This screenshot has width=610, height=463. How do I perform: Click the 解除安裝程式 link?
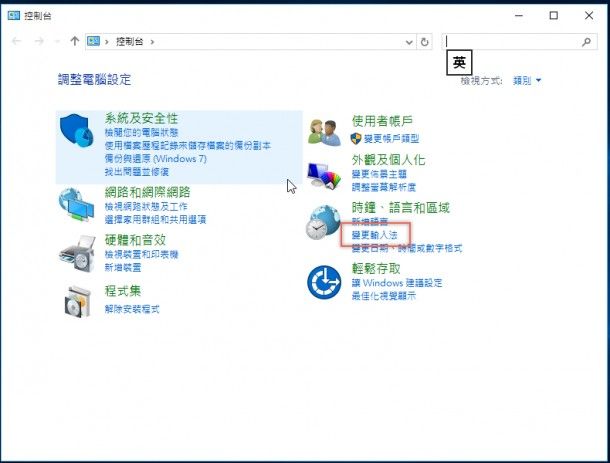(132, 309)
